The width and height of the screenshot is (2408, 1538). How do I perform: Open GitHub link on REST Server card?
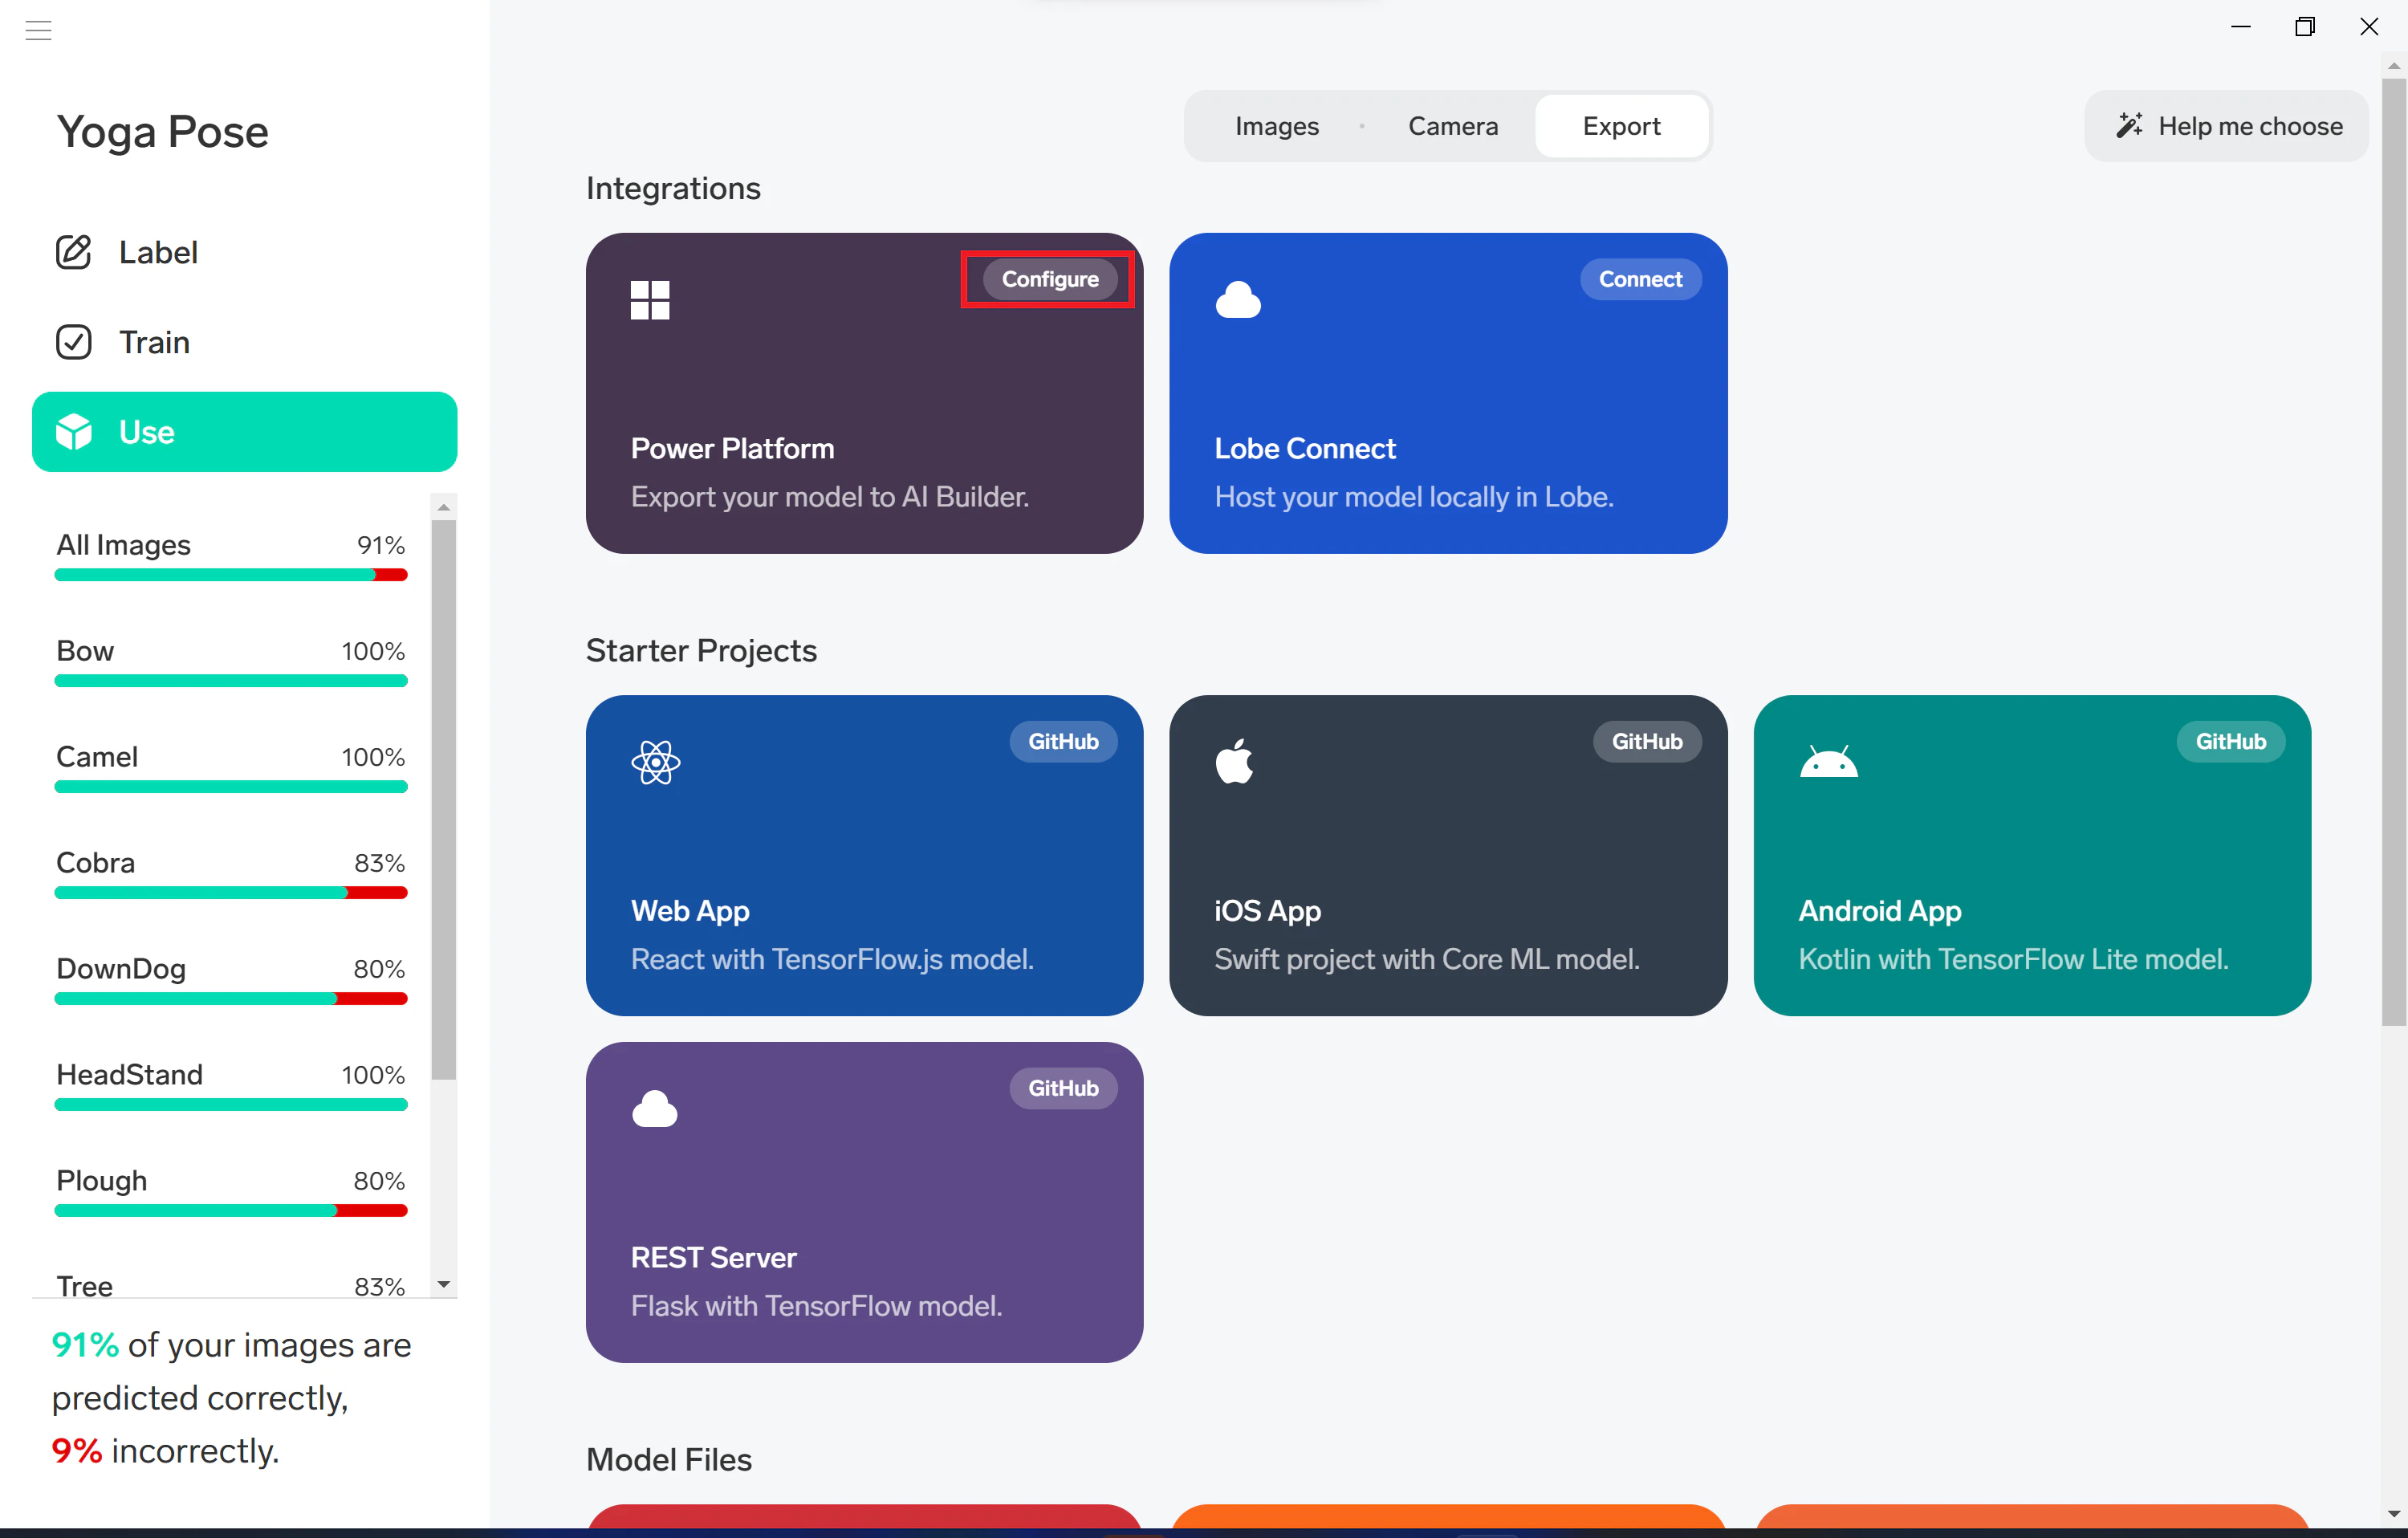1063,1088
